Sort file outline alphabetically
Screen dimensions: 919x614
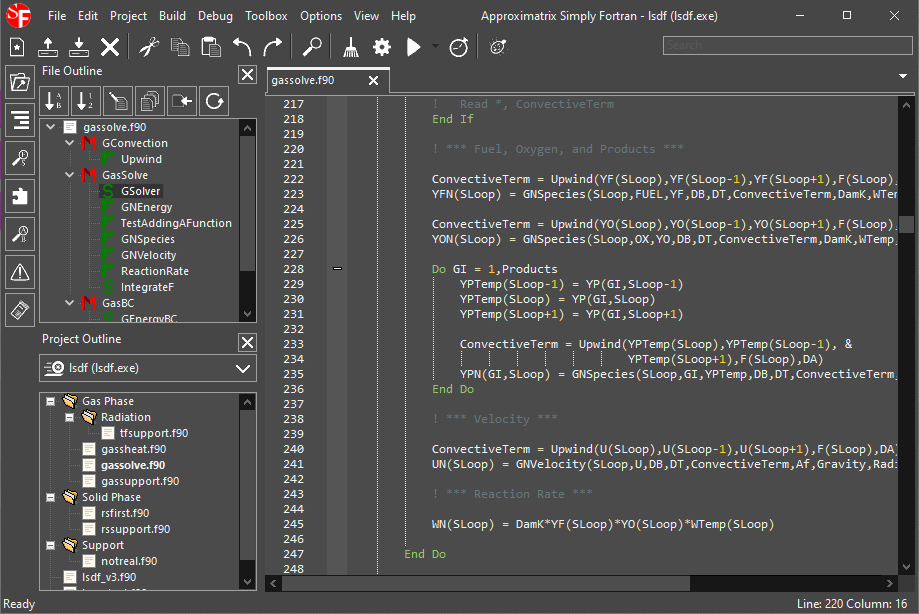52,100
